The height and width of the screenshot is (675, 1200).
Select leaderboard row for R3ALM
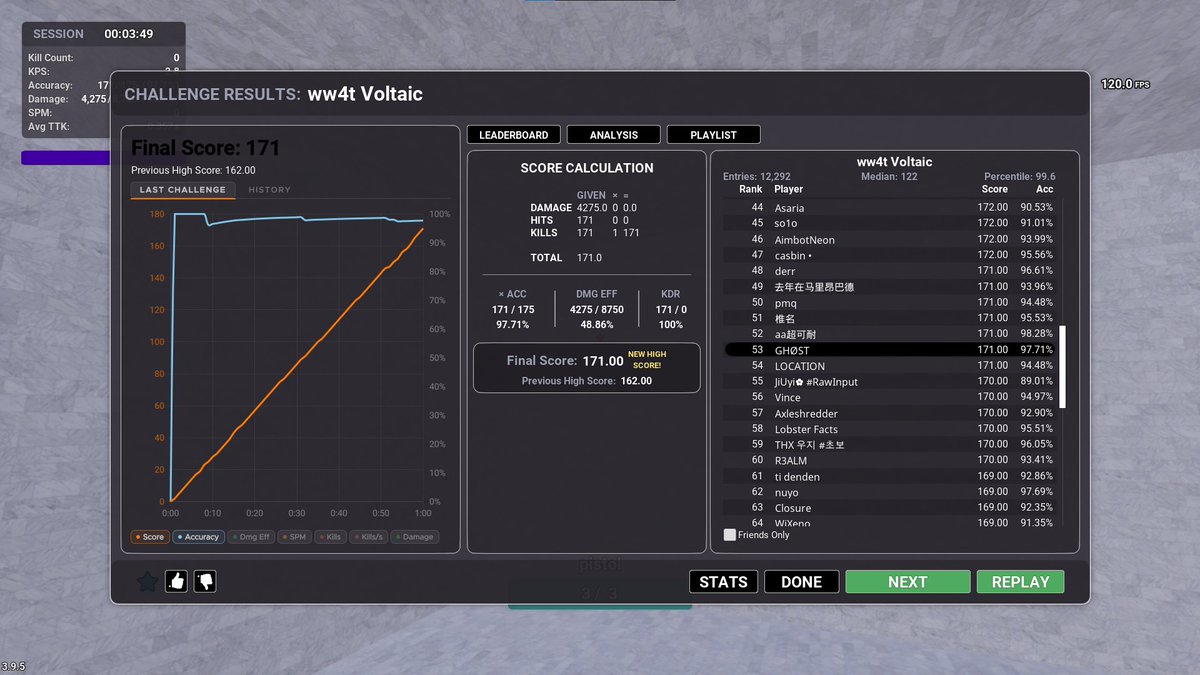coord(890,460)
